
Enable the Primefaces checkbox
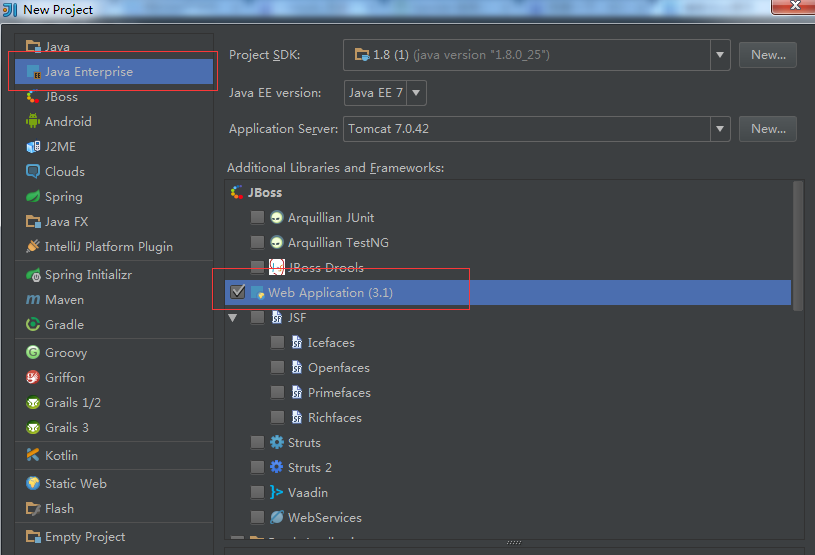point(278,392)
